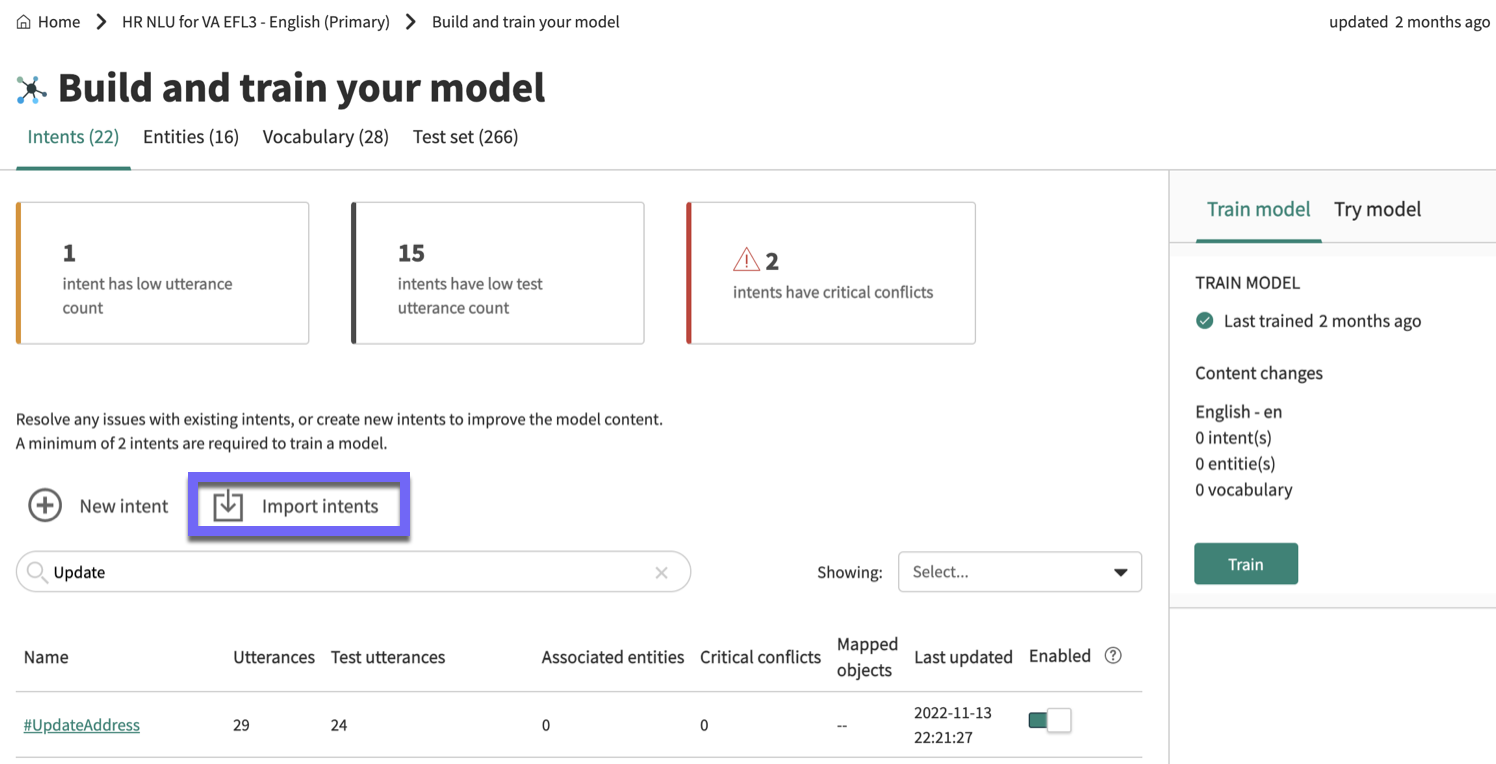Click the New intent plus icon
1496x764 pixels.
pos(44,506)
